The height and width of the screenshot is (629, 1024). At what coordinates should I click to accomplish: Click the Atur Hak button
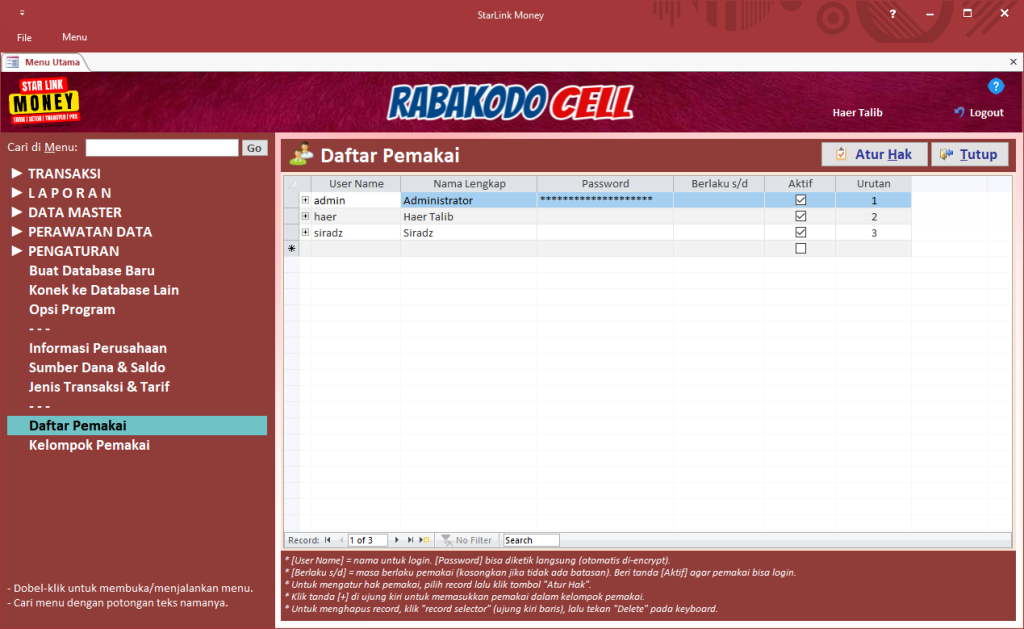(x=874, y=154)
